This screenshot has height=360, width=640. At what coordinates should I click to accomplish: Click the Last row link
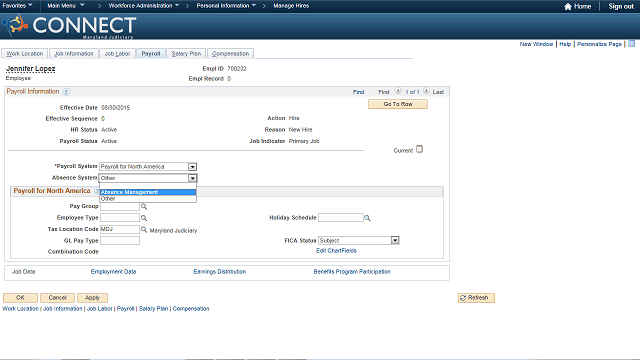(438, 92)
